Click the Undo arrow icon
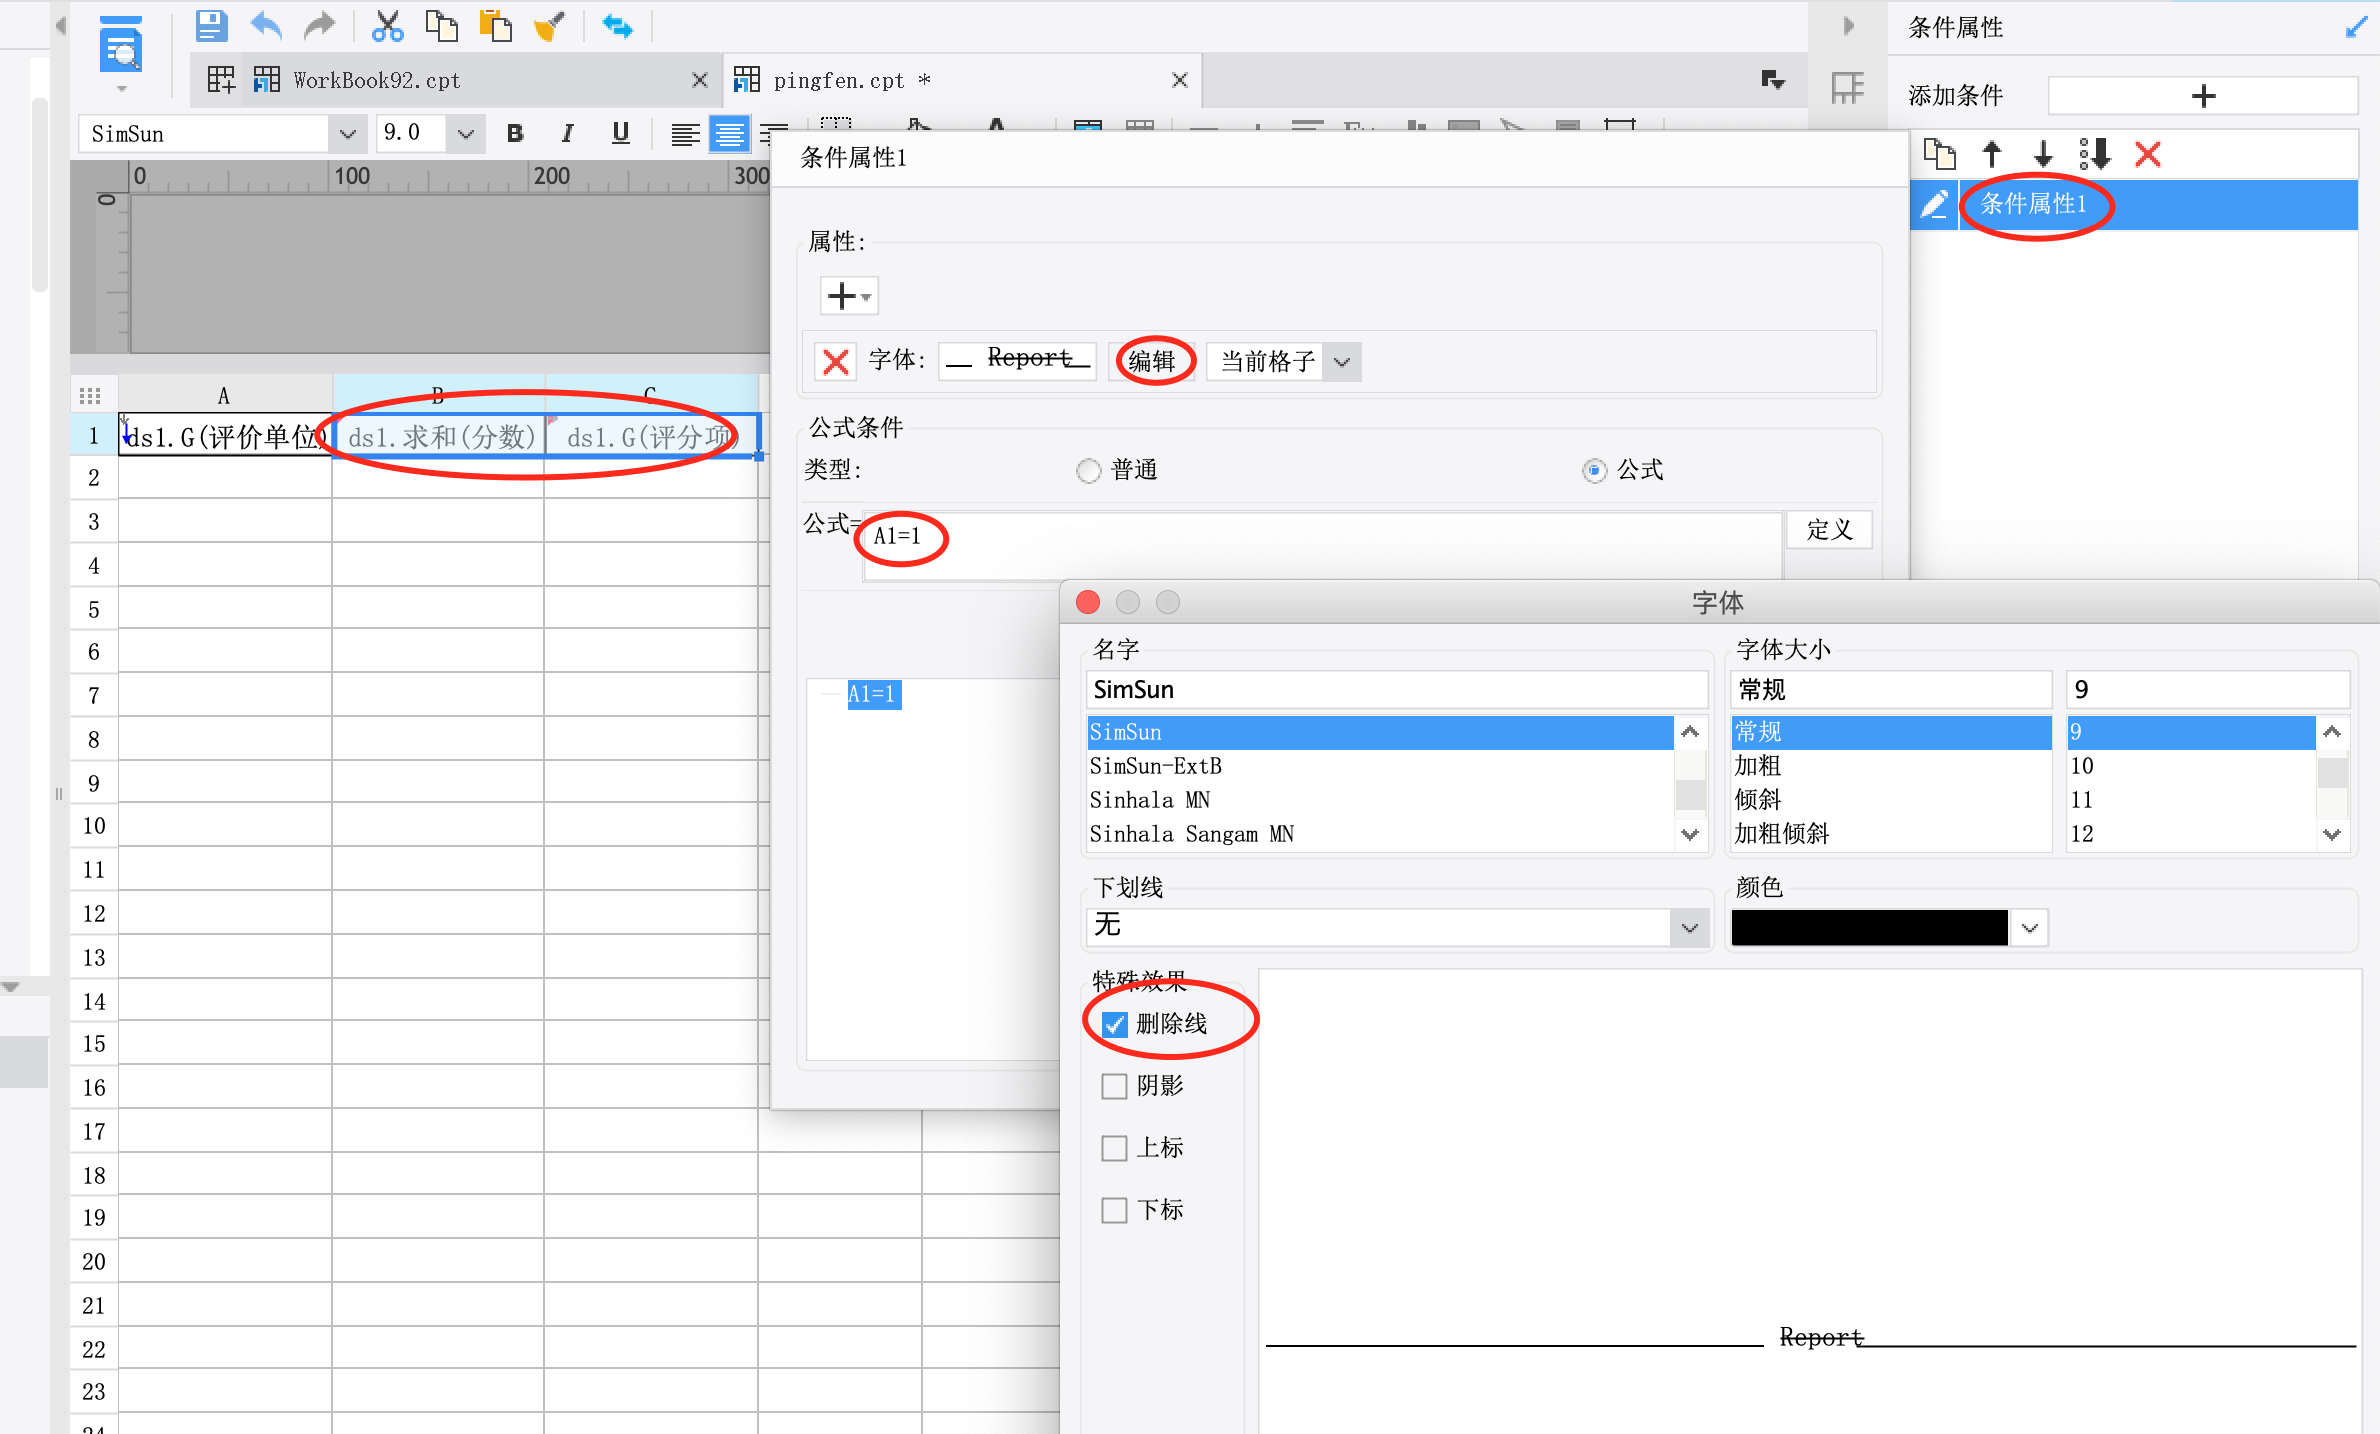Viewport: 2380px width, 1434px height. point(266,26)
